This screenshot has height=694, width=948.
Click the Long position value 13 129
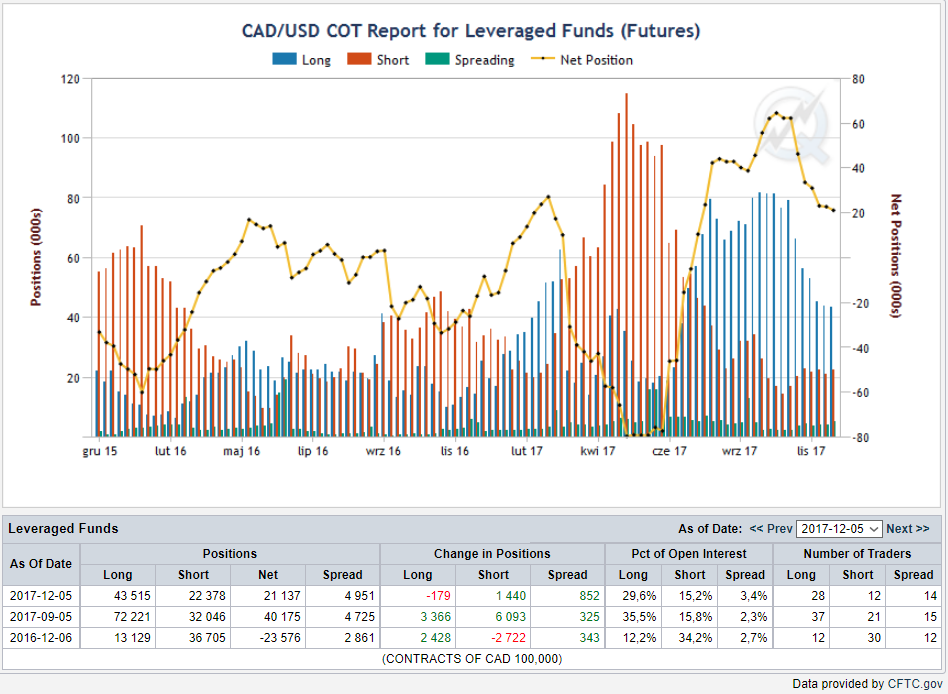pos(132,638)
